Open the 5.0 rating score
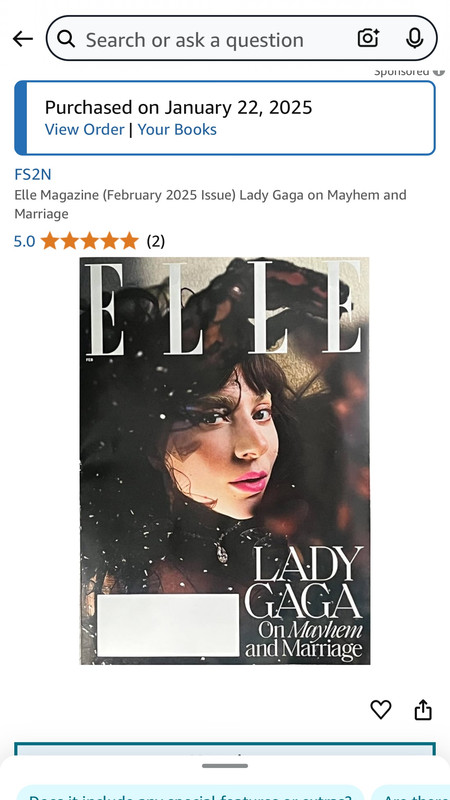450x800 pixels. tap(24, 241)
